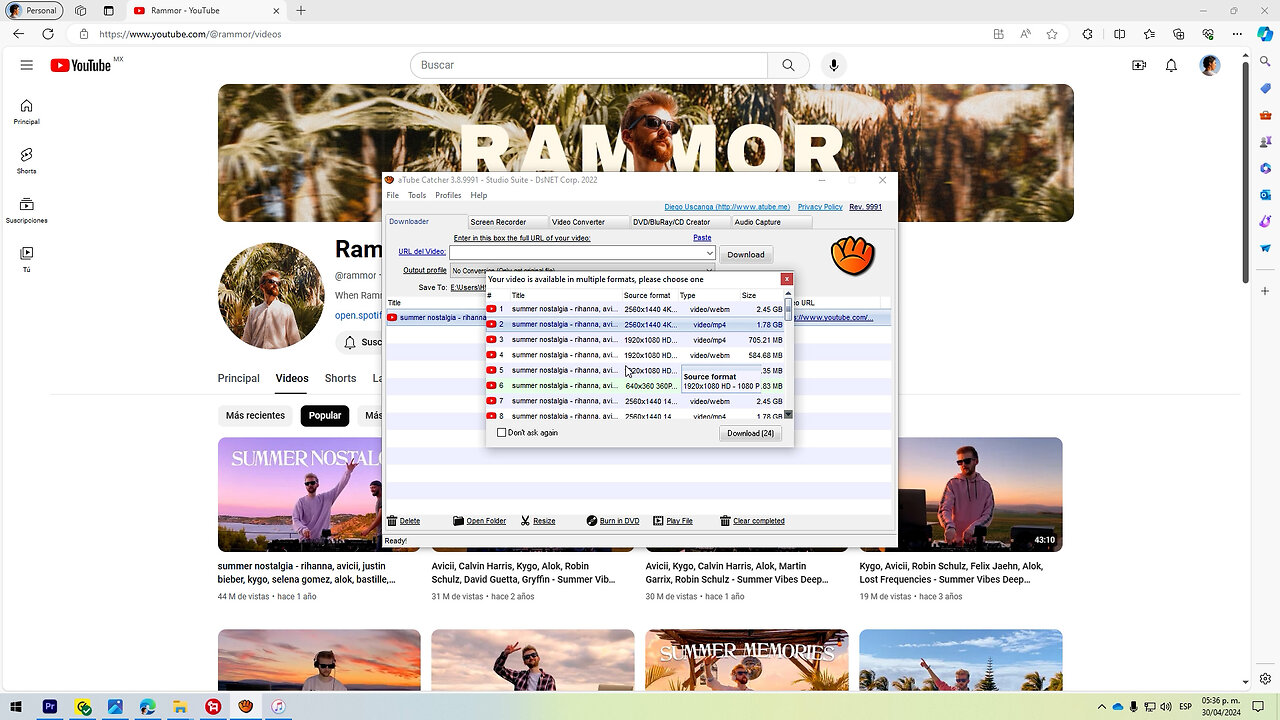Select format row 6 640x360 360P
This screenshot has width=1280, height=720.
point(635,386)
